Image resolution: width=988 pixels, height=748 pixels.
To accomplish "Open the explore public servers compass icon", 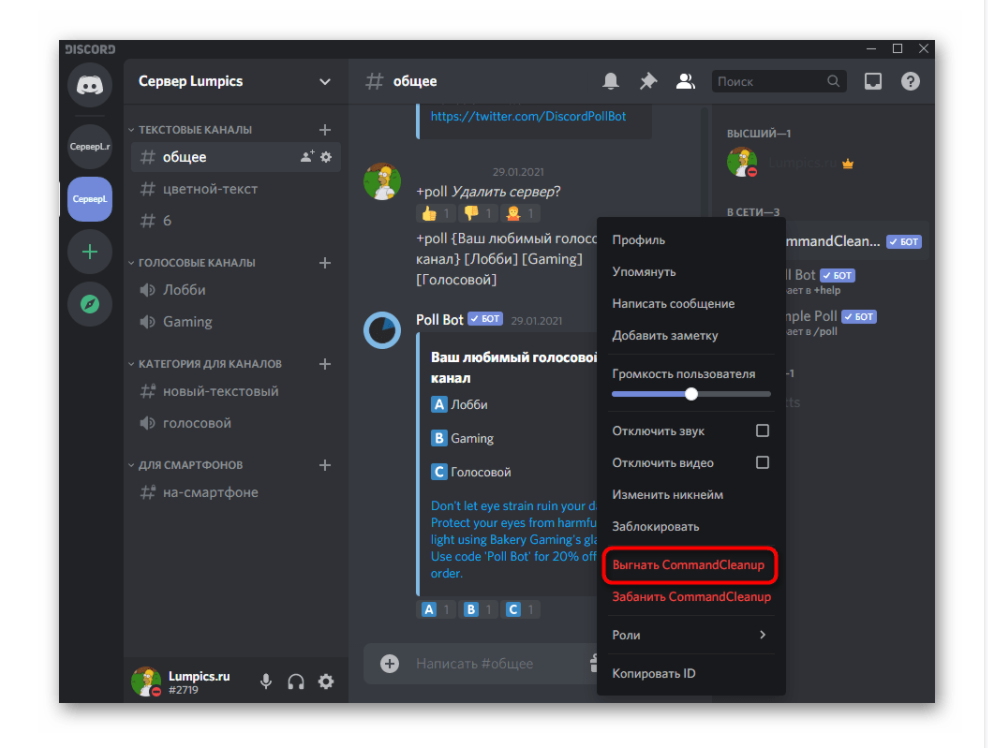I will point(90,304).
